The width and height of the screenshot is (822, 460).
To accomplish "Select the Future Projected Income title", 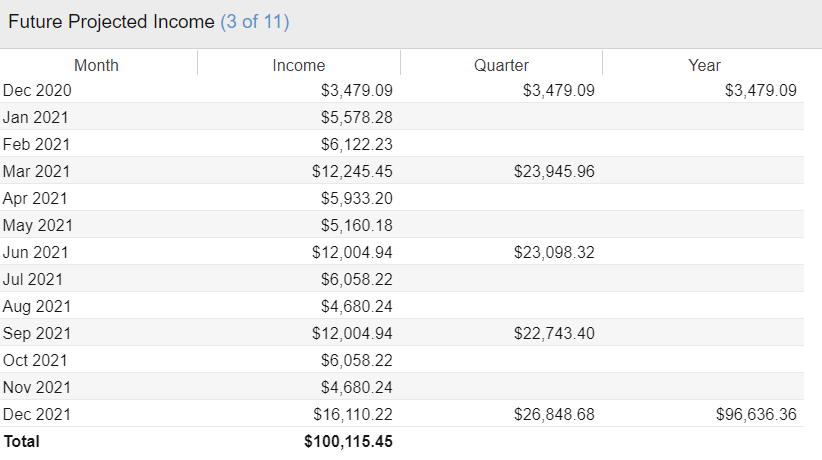I will pyautogui.click(x=111, y=22).
